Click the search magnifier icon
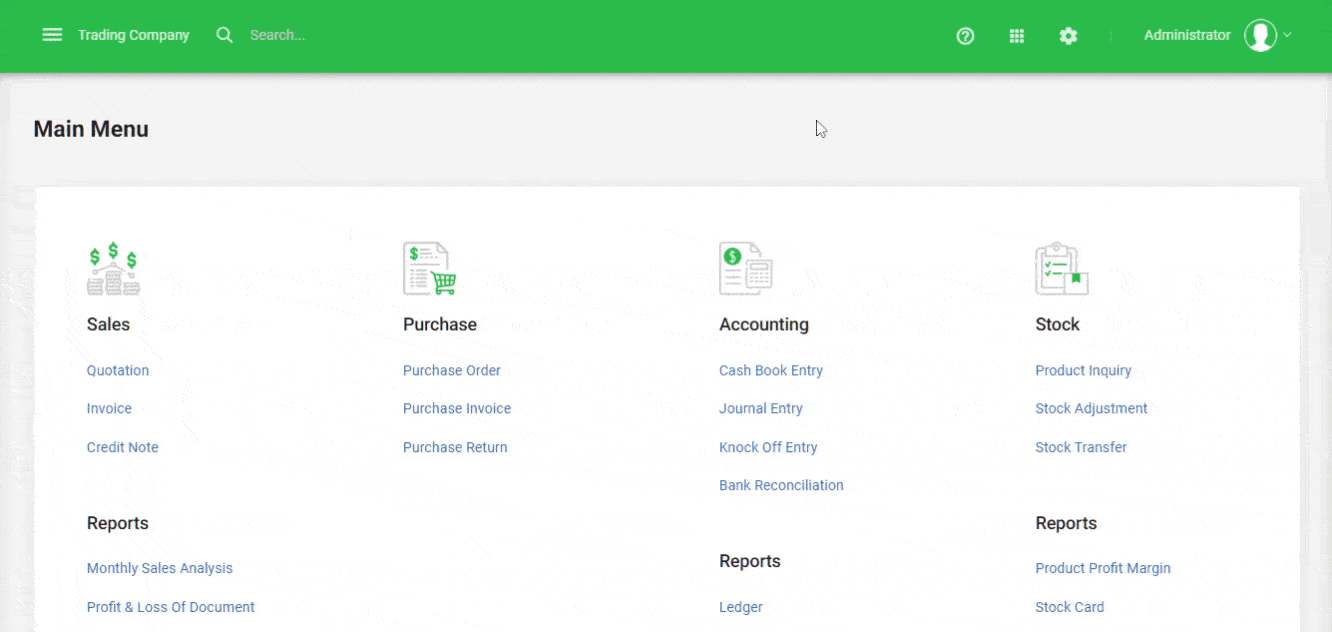Image resolution: width=1332 pixels, height=632 pixels. point(224,34)
